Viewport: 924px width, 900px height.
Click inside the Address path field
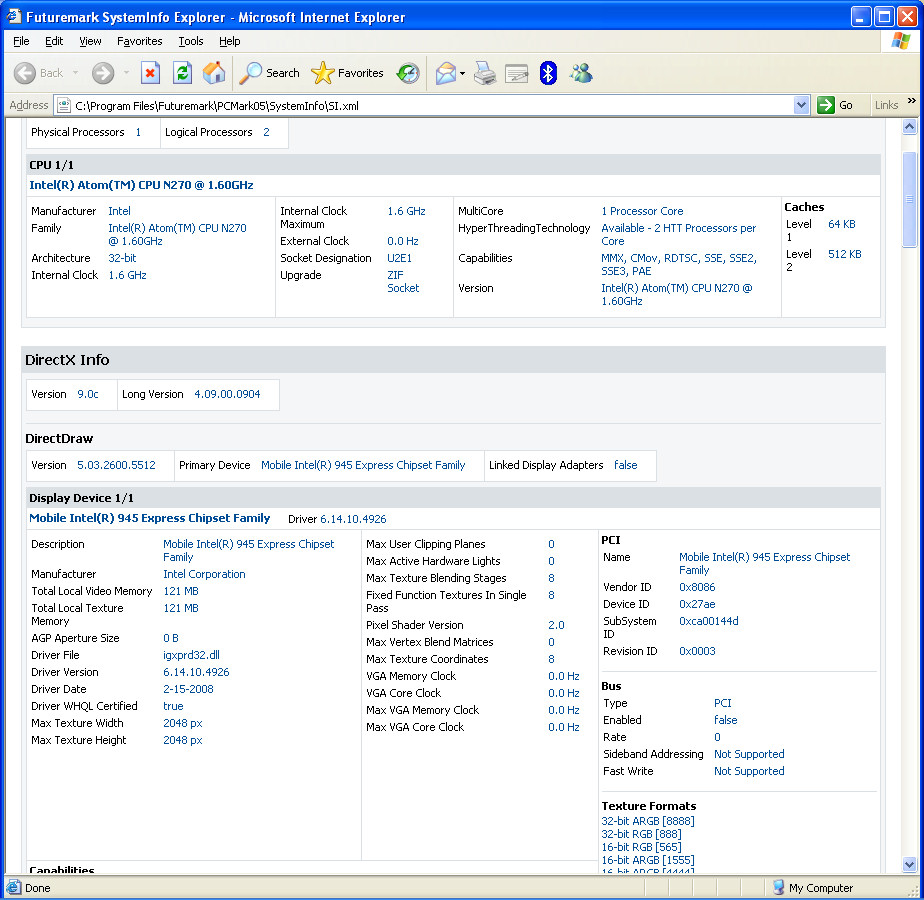click(430, 106)
